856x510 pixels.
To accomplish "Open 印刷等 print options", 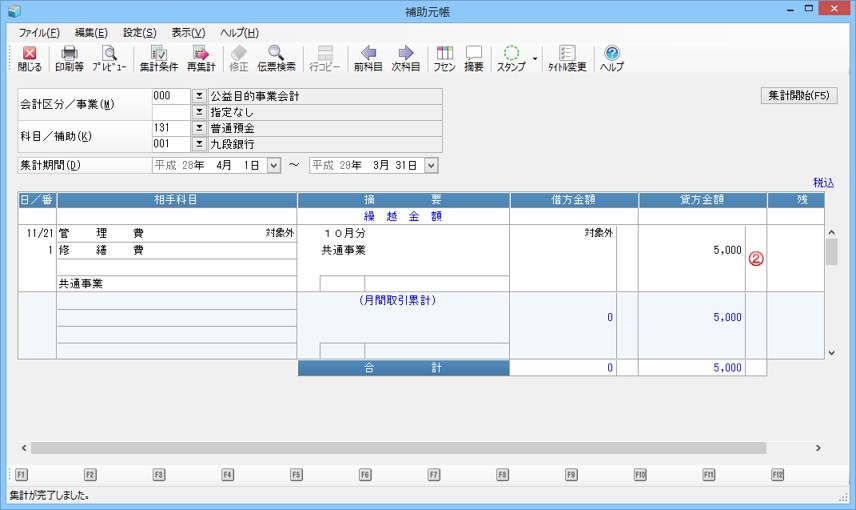I will pyautogui.click(x=69, y=58).
